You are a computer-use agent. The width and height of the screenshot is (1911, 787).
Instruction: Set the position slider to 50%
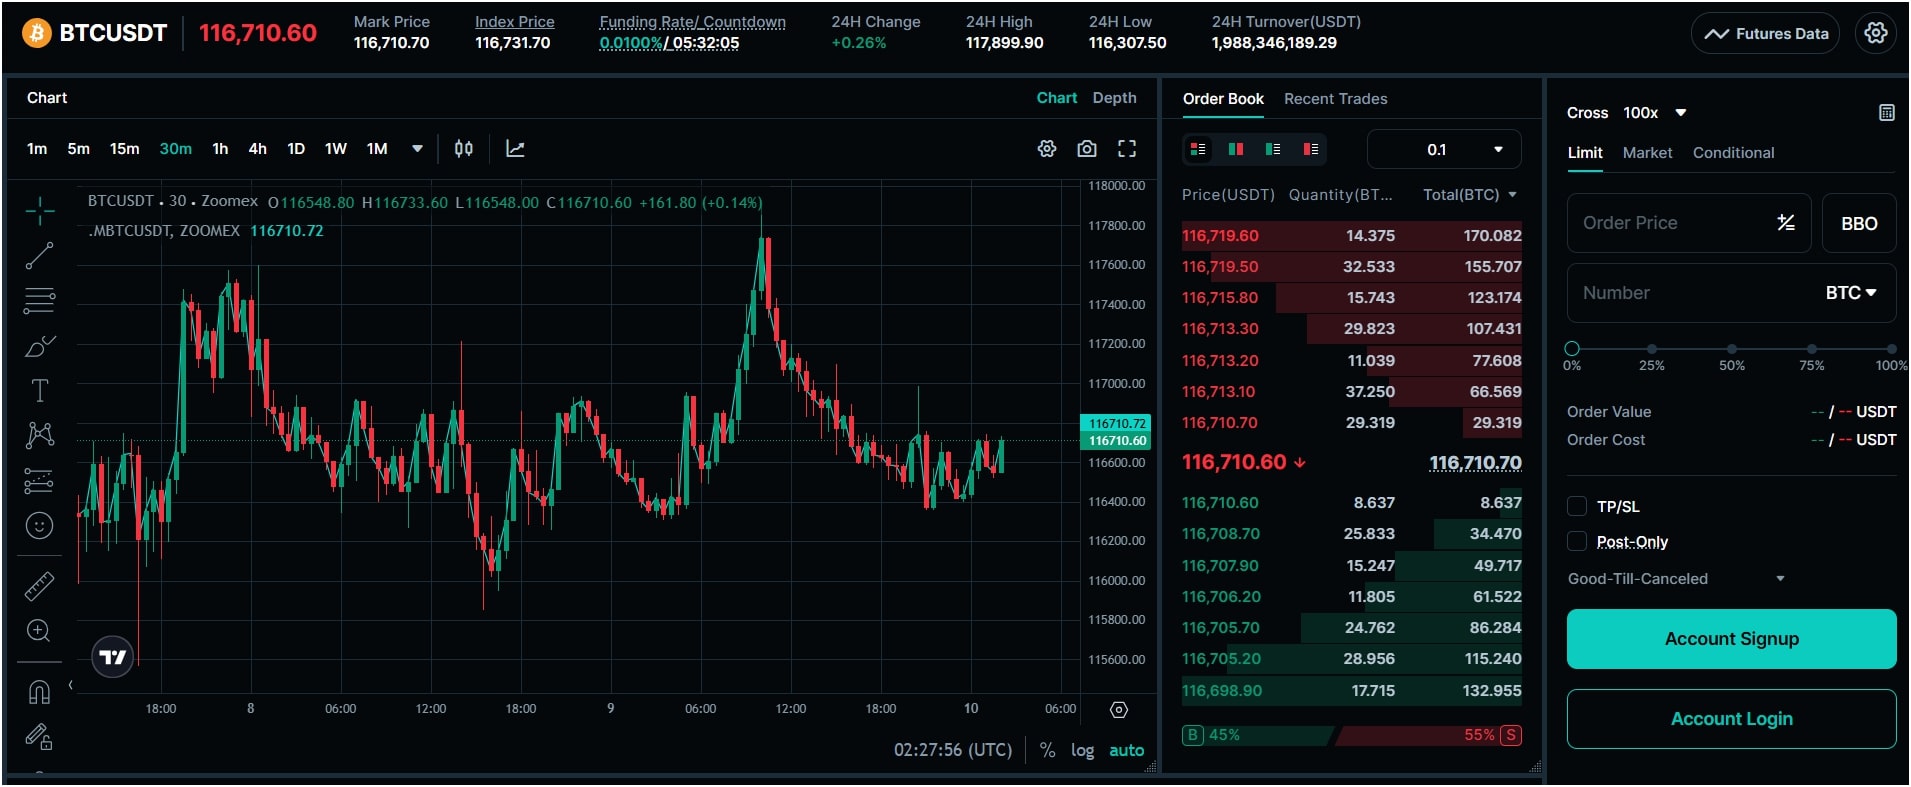coord(1731,349)
